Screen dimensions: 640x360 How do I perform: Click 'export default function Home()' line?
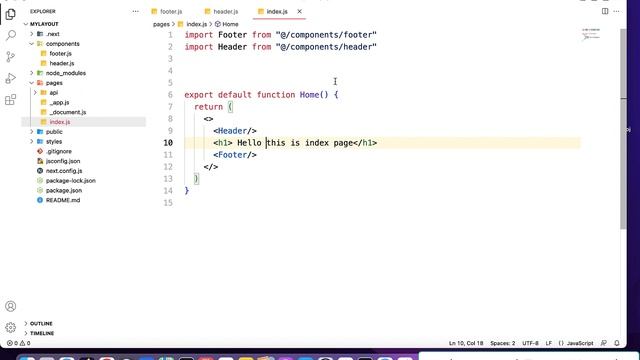click(x=261, y=95)
